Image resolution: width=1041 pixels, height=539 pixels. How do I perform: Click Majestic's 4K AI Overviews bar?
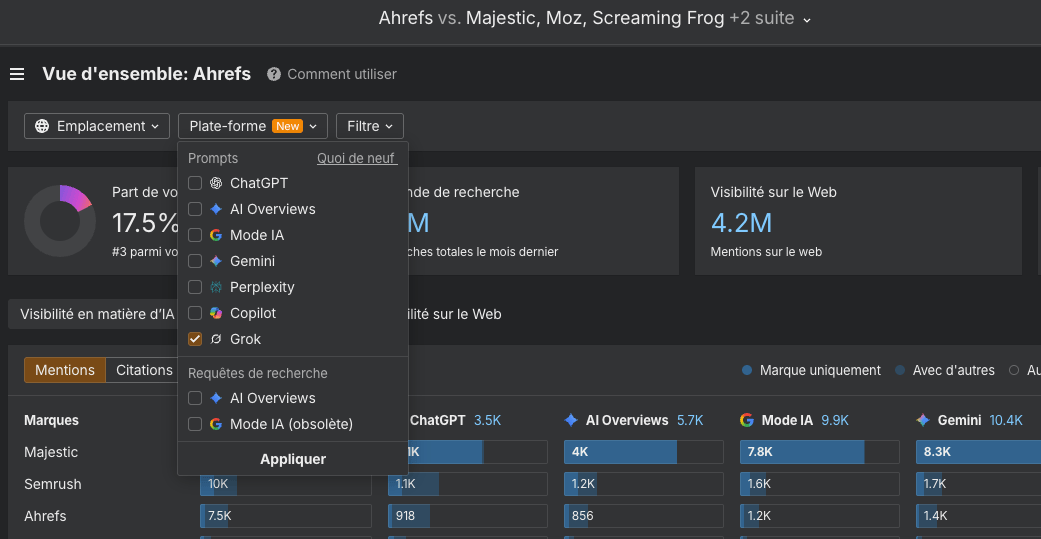(x=643, y=452)
